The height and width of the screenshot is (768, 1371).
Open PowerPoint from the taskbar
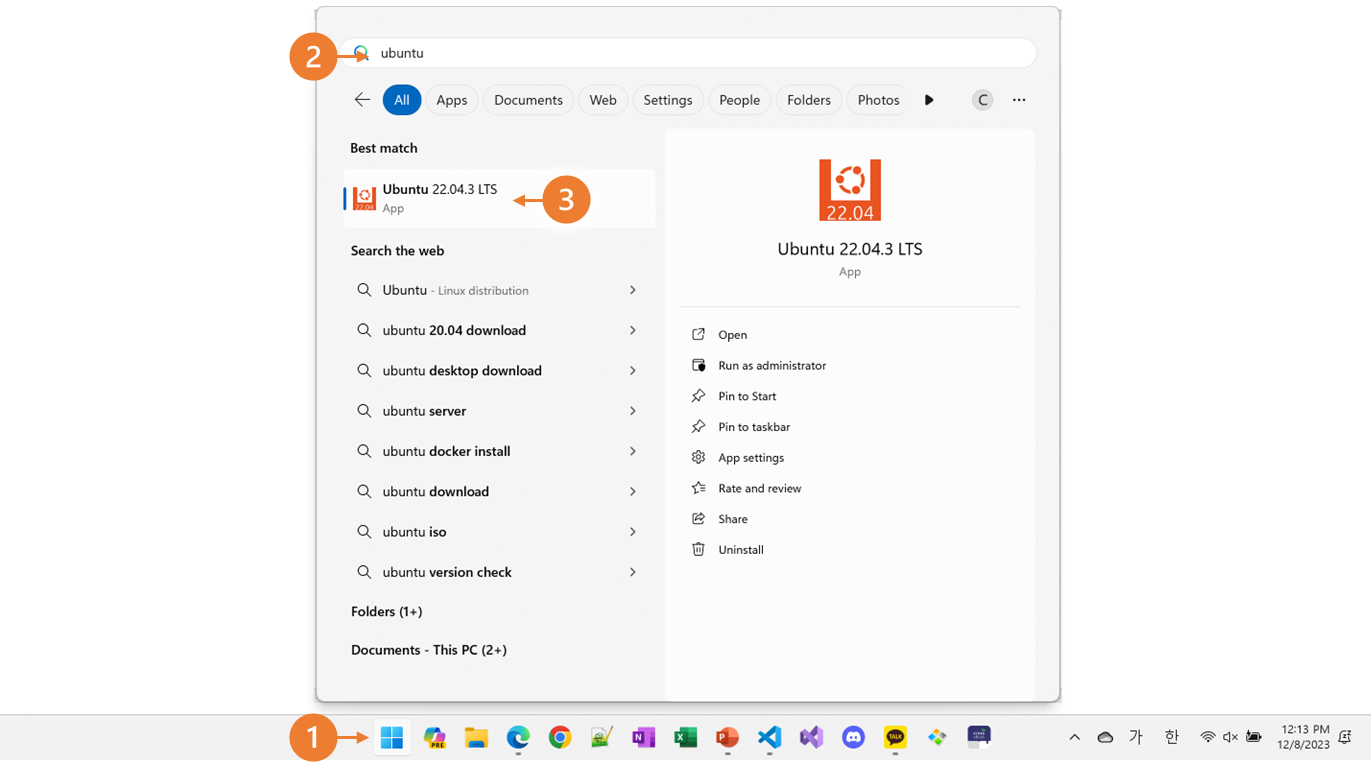(727, 738)
